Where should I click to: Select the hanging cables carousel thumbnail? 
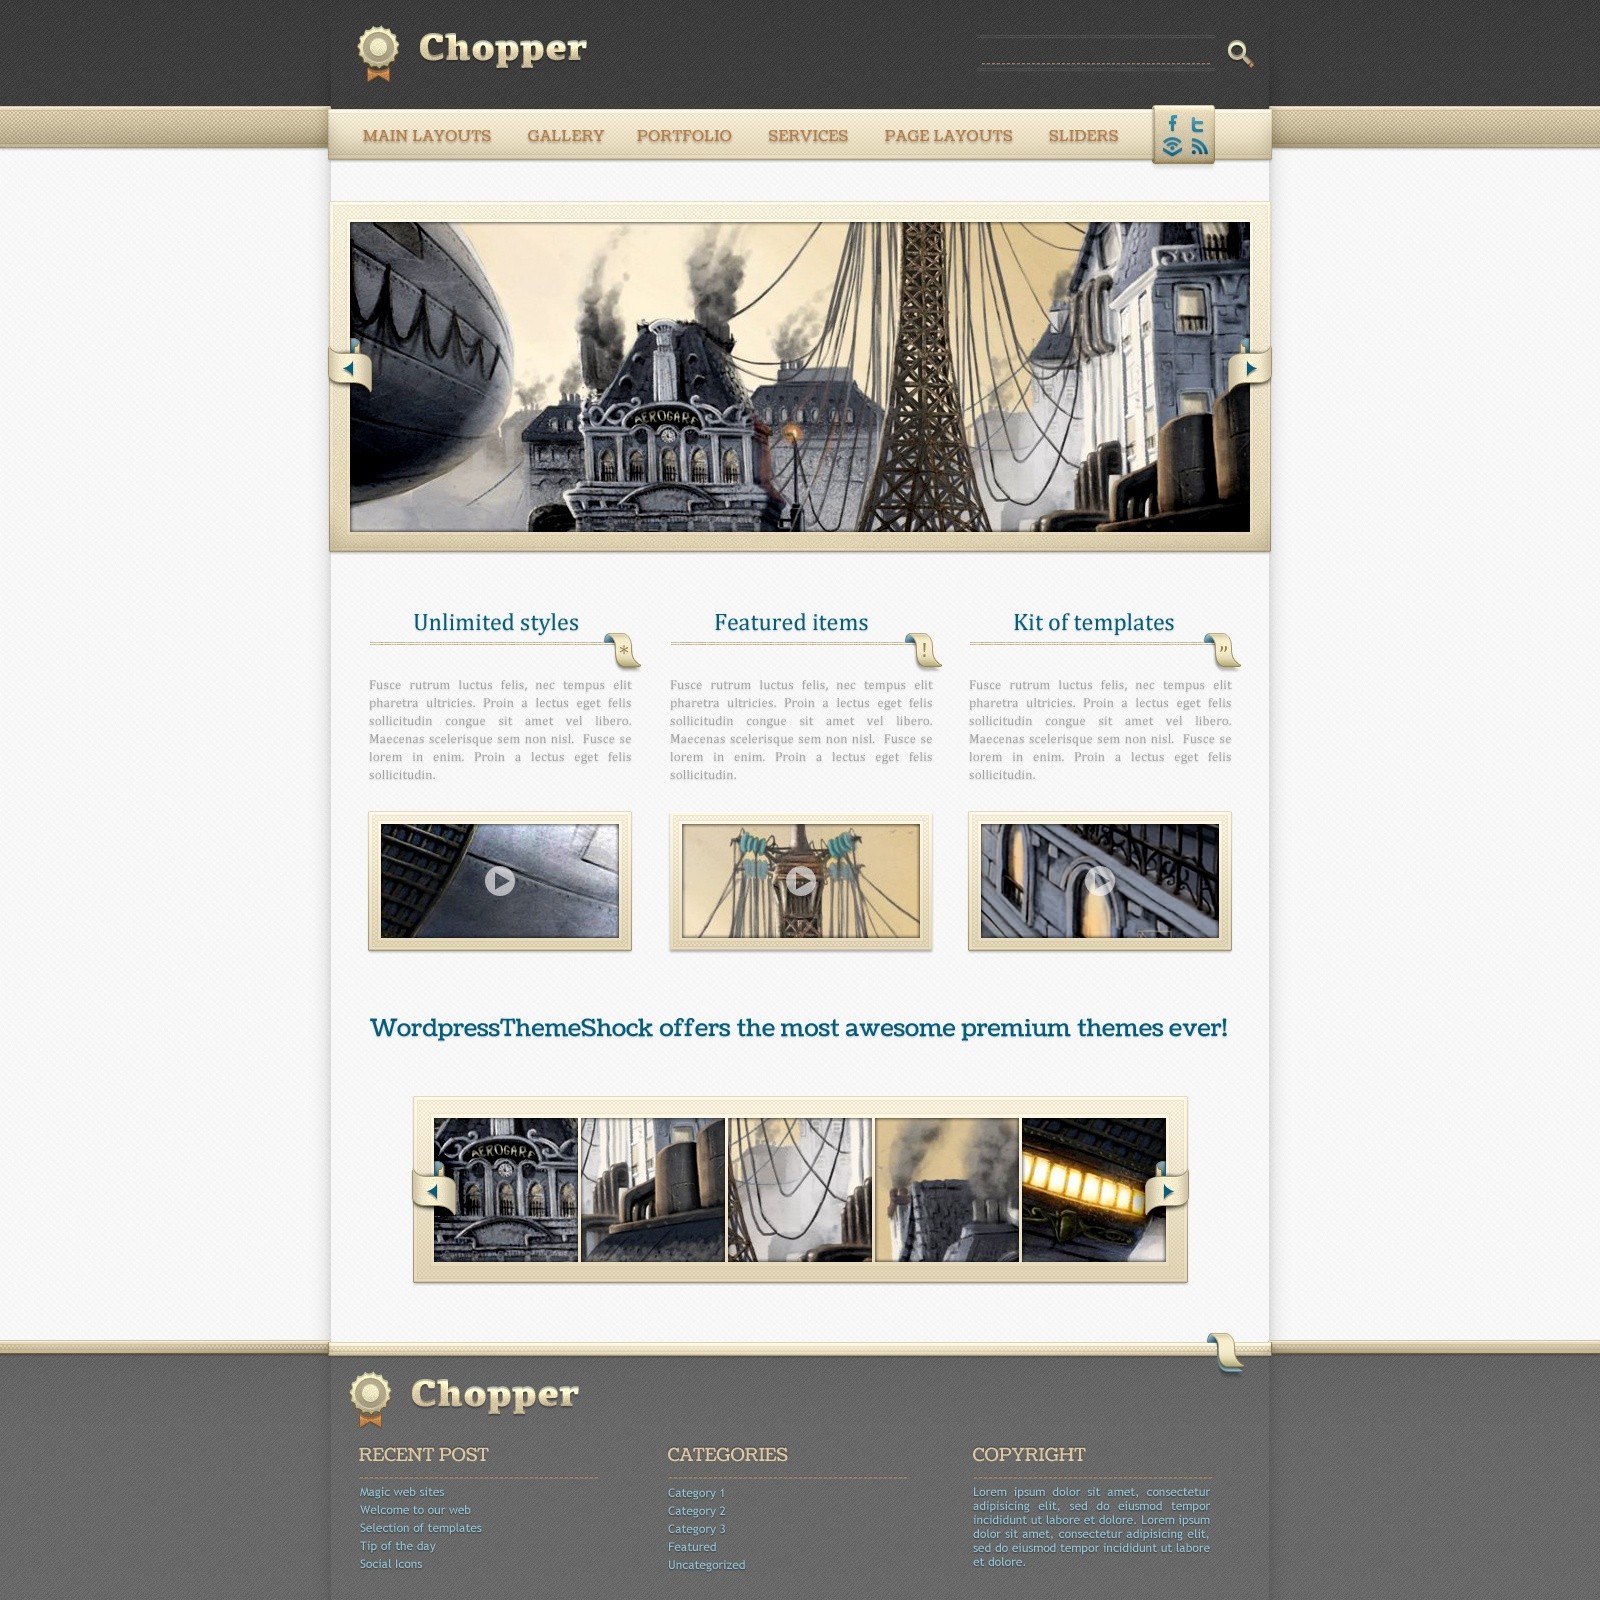800,1190
